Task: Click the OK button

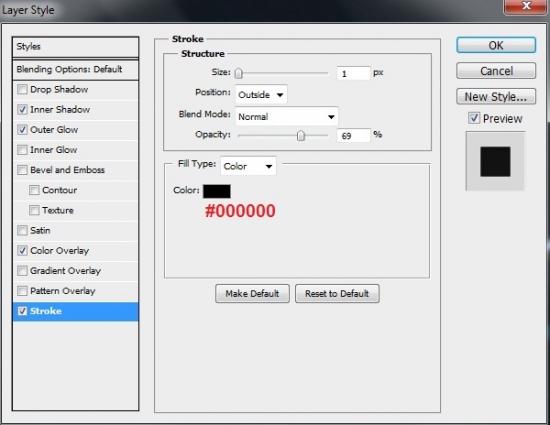Action: coord(496,46)
